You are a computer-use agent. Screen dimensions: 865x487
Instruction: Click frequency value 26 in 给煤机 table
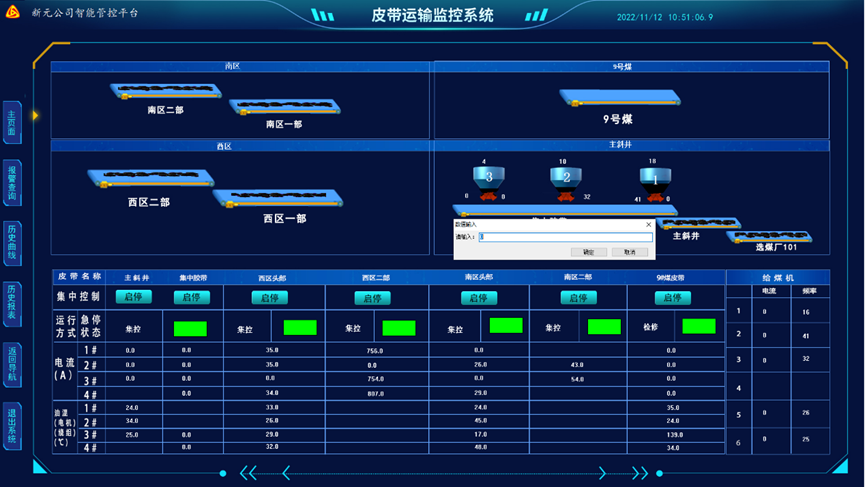(x=806, y=413)
